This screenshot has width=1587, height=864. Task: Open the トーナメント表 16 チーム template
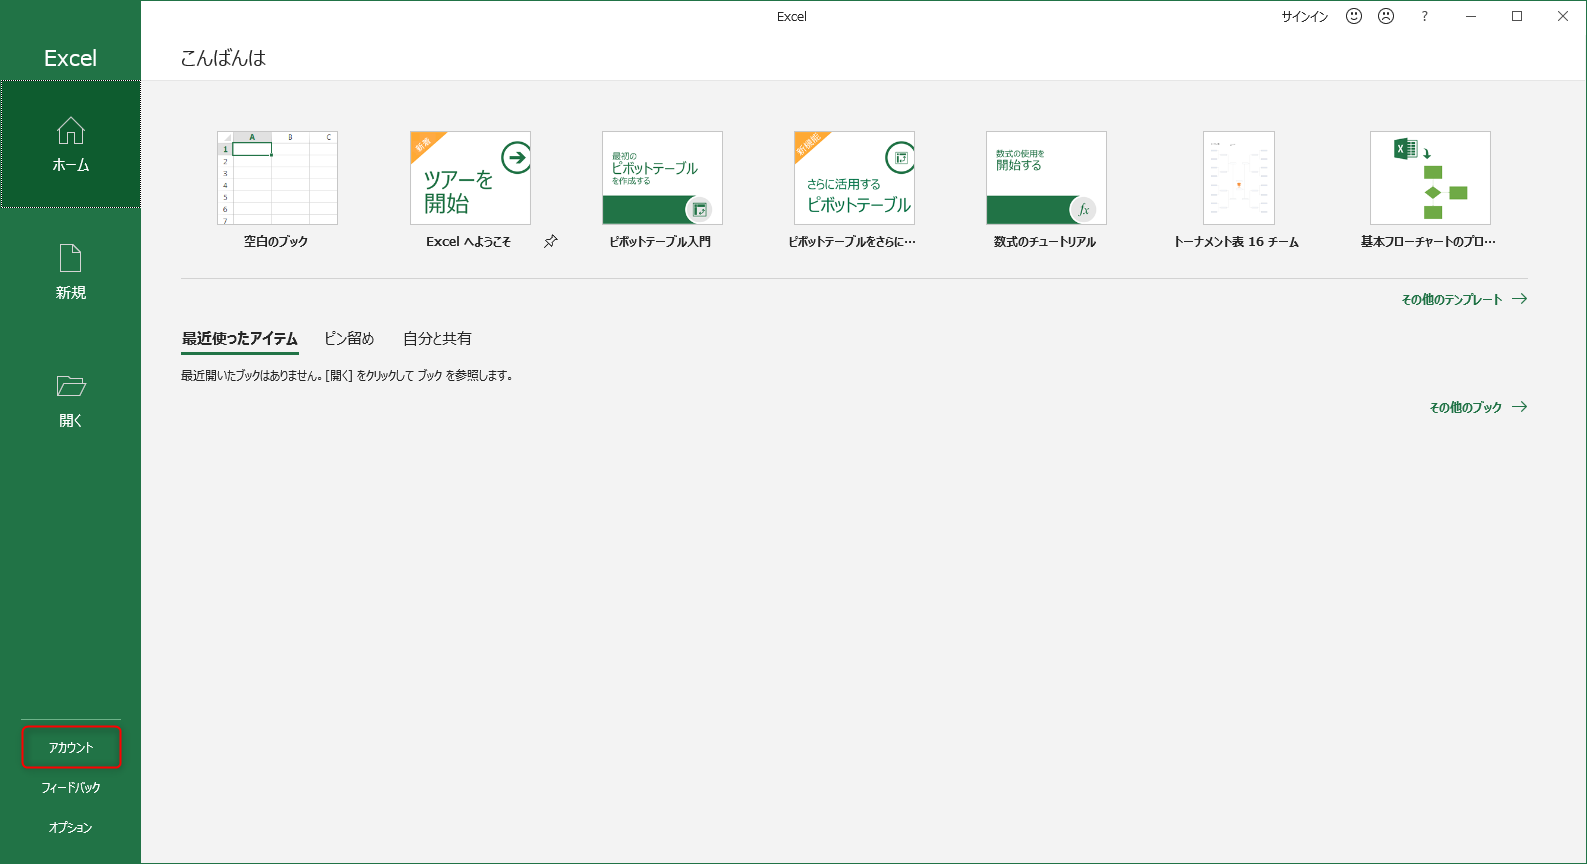coord(1238,178)
